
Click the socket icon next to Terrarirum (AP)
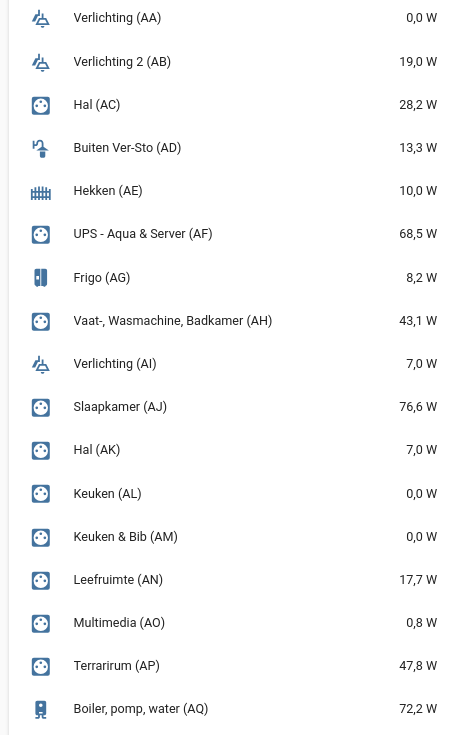click(41, 666)
